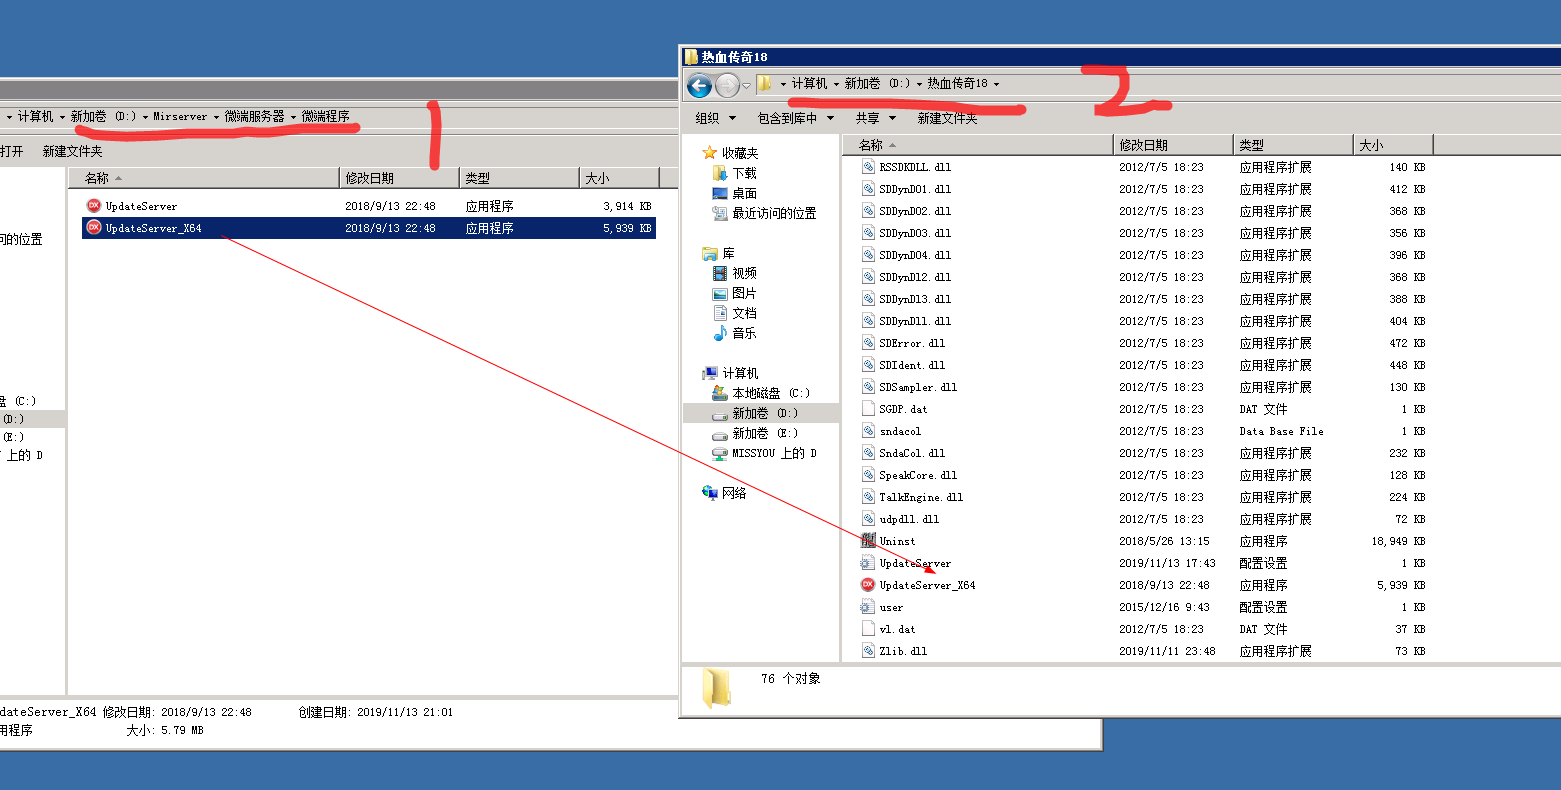Select file udpdll.dll

[x=909, y=519]
